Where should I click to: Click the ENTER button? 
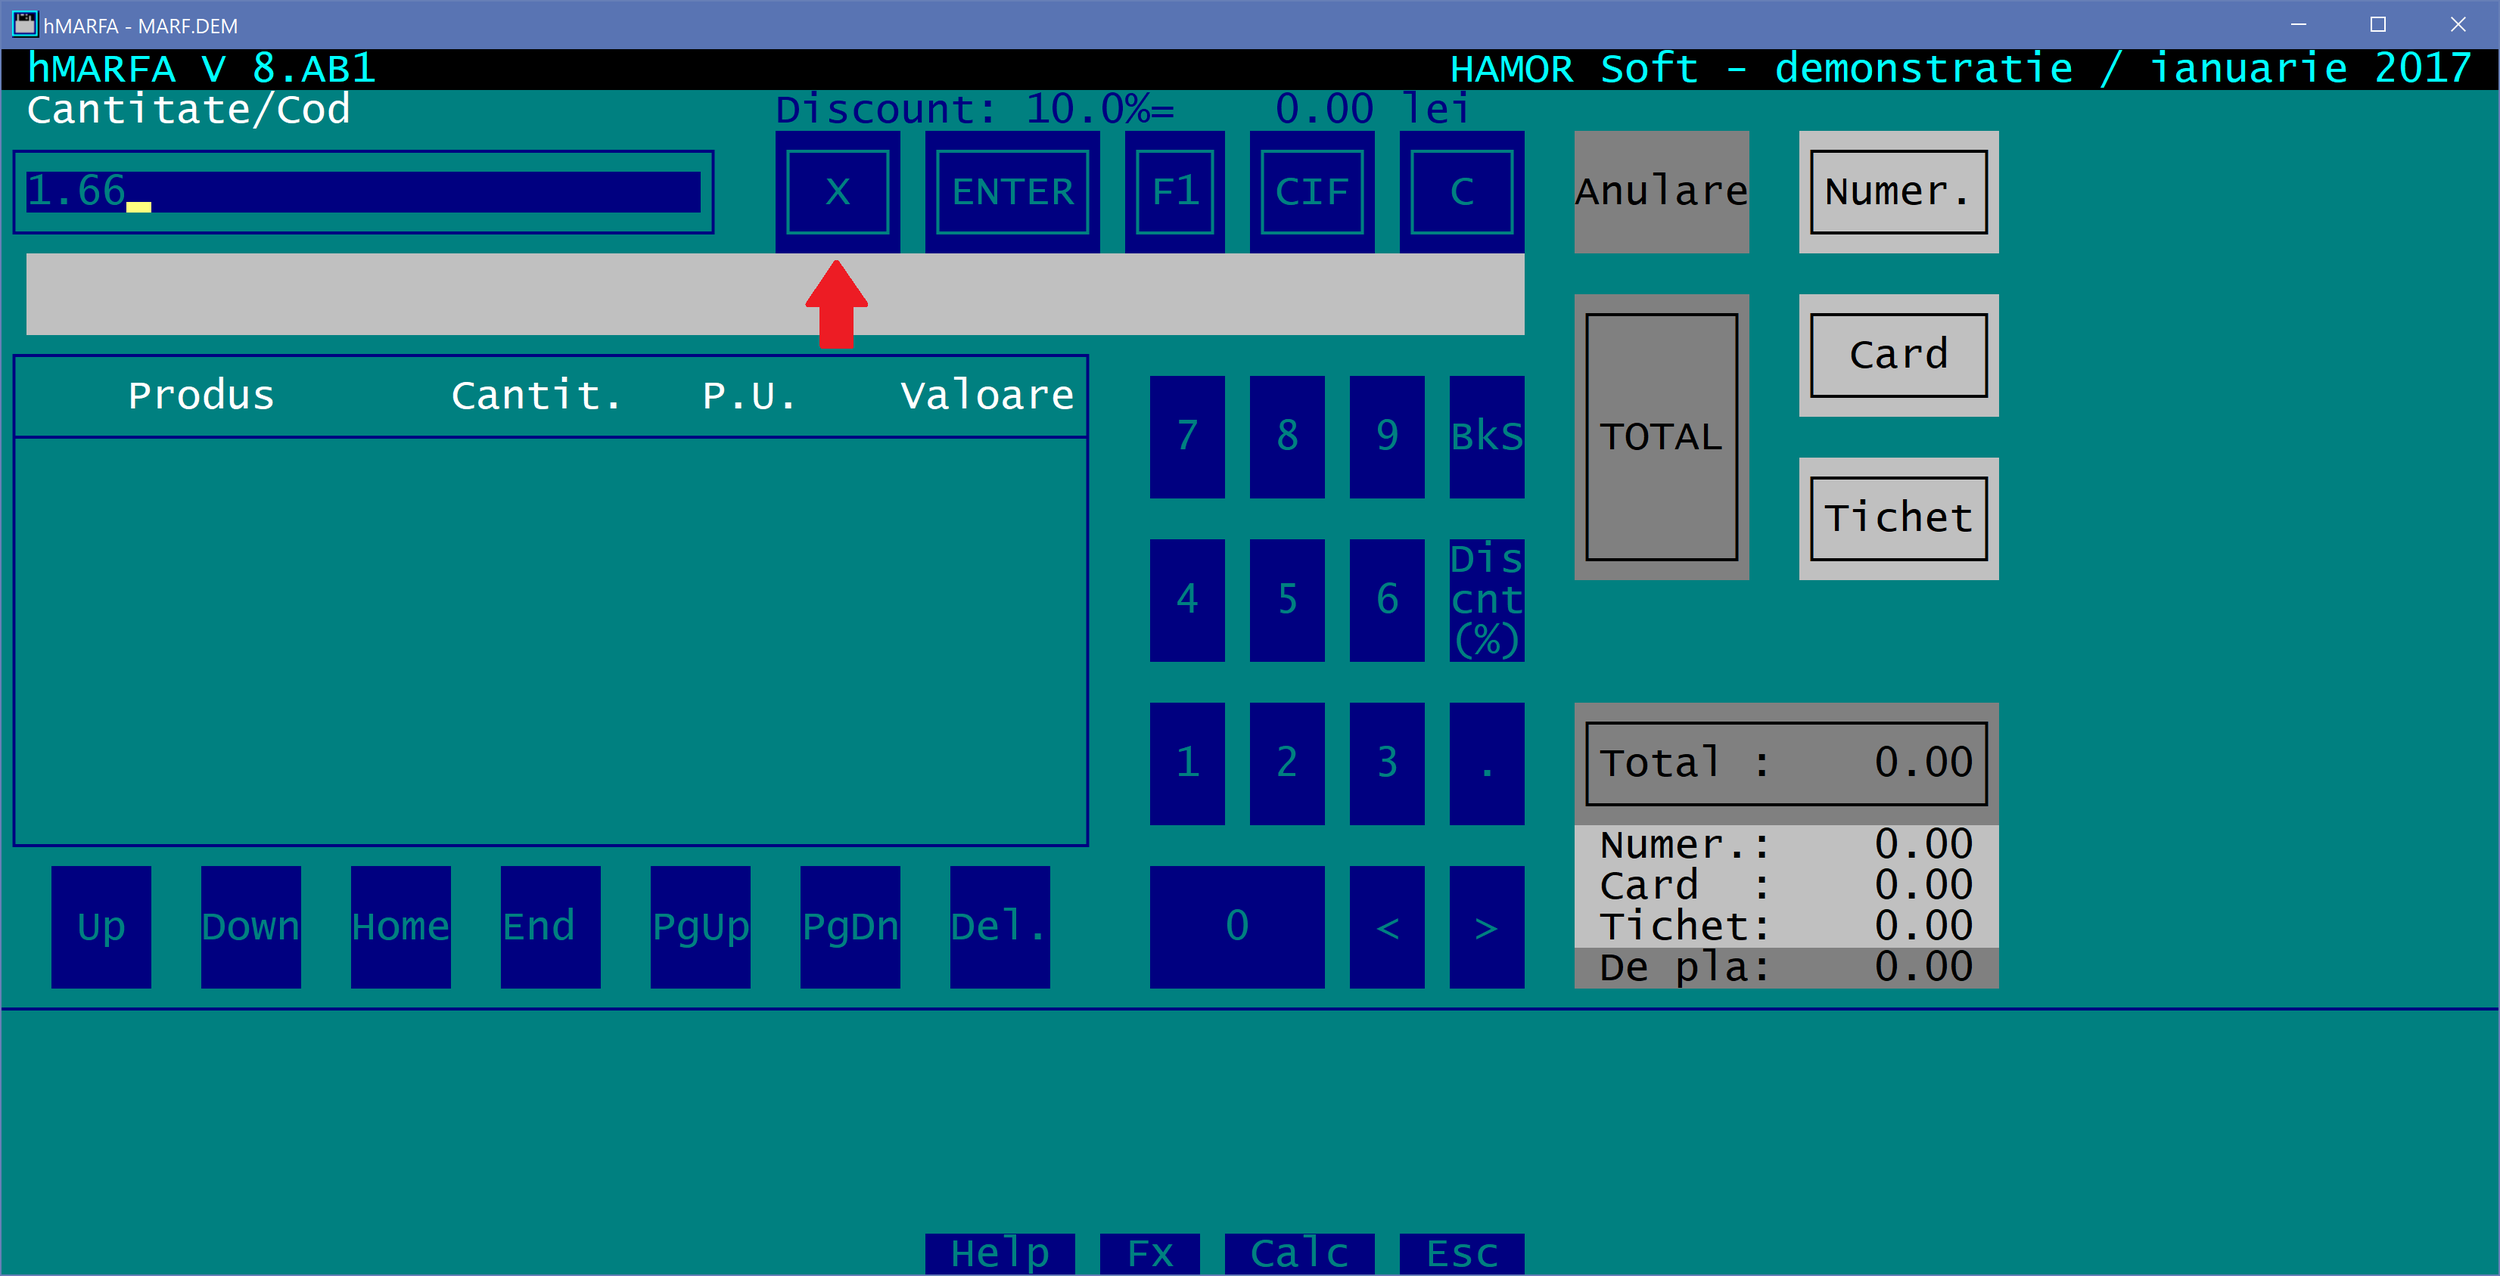click(x=1012, y=192)
